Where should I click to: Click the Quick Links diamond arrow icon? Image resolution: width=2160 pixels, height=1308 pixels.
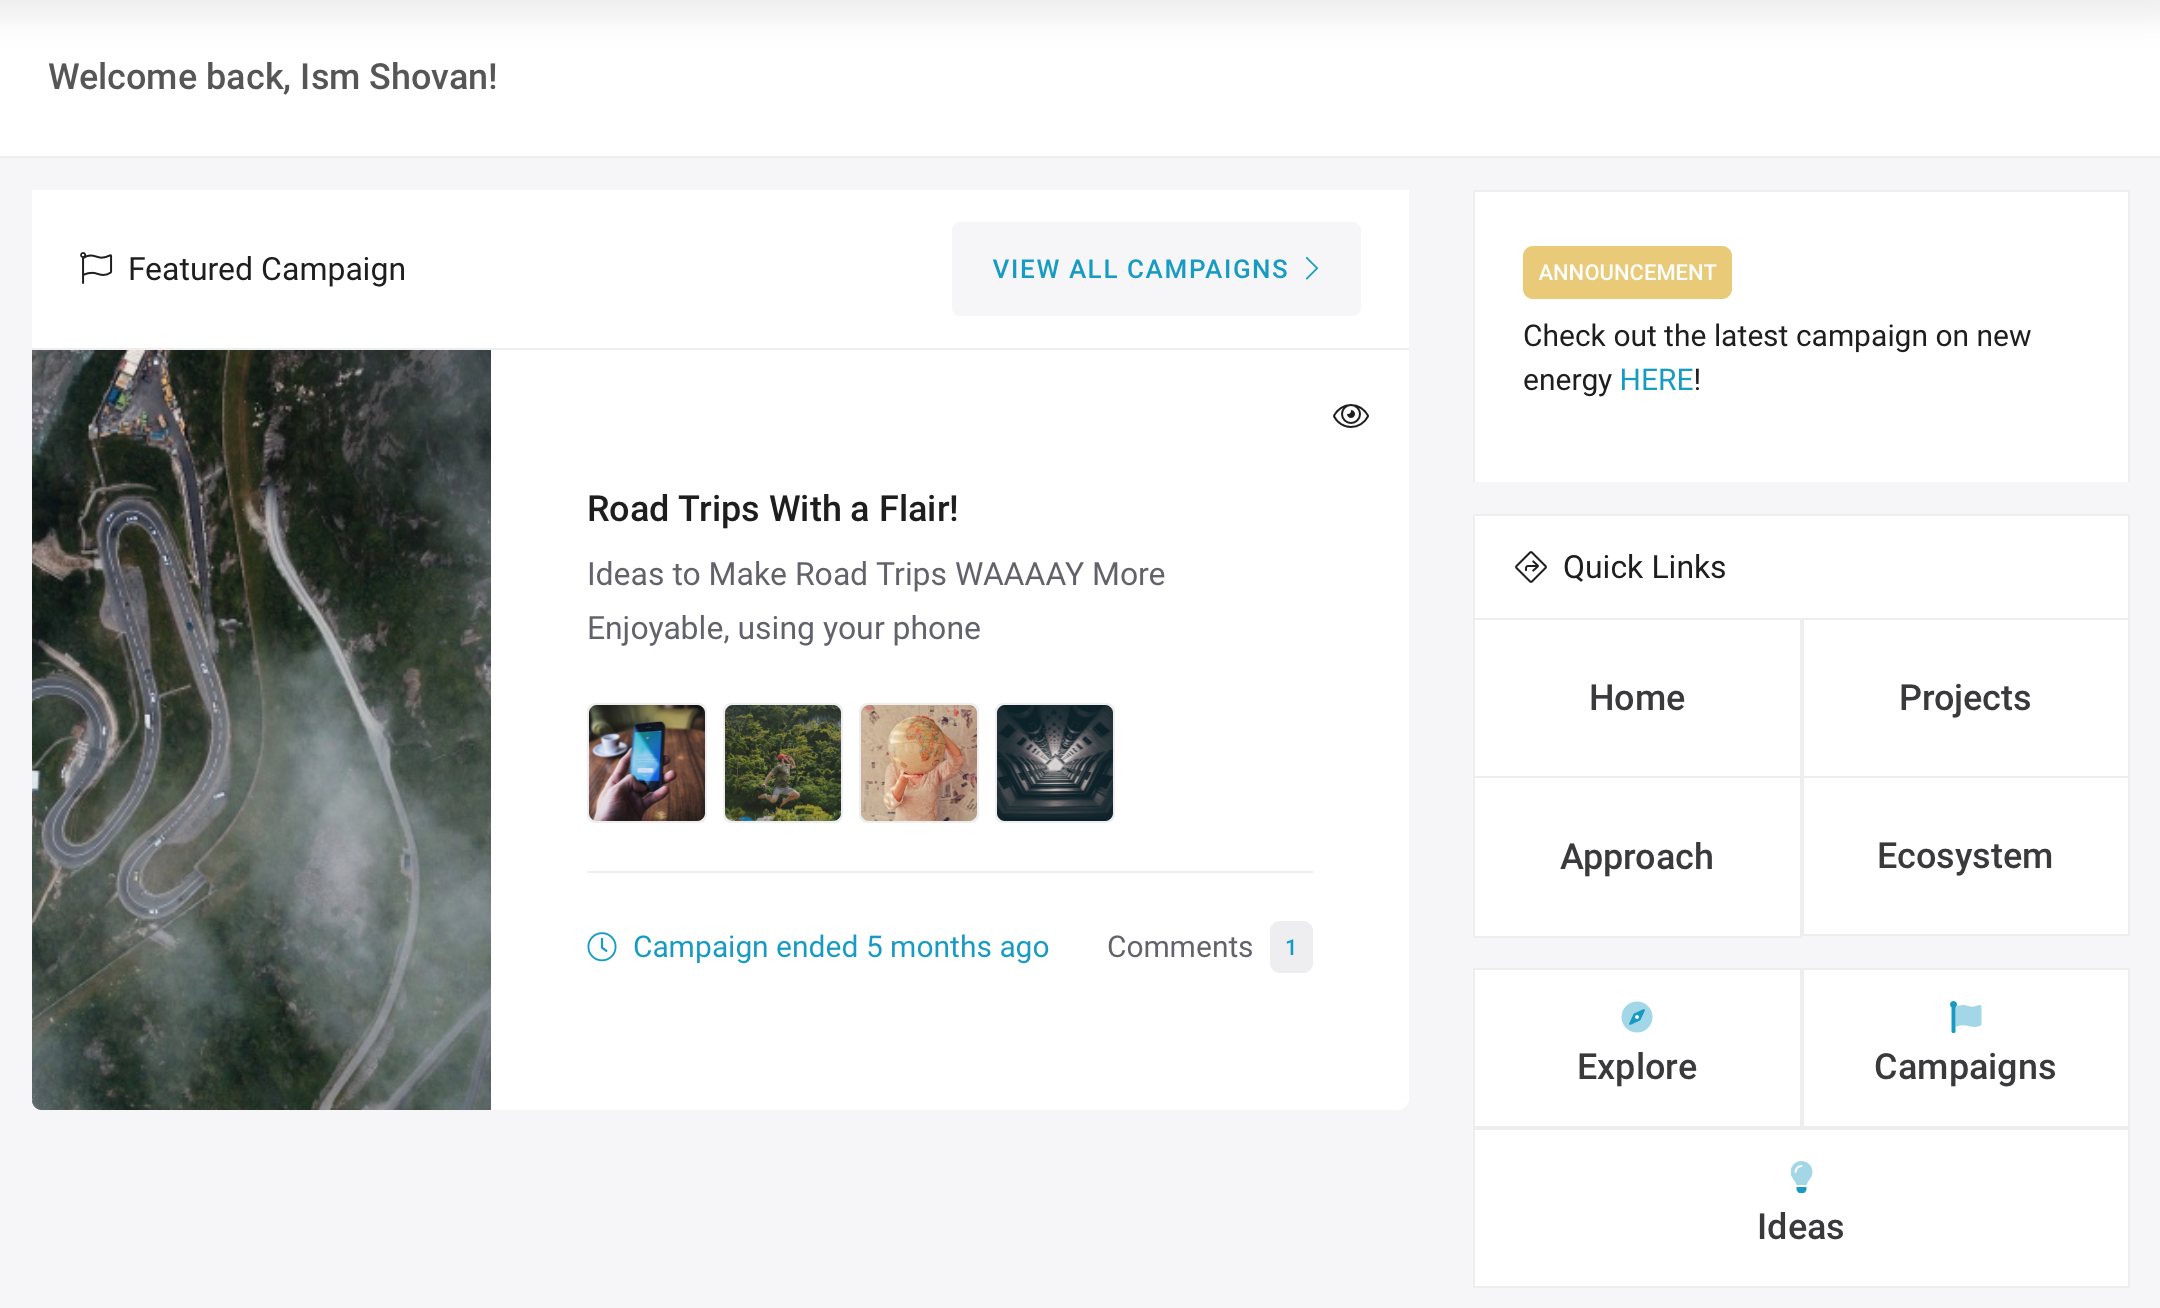(1531, 567)
